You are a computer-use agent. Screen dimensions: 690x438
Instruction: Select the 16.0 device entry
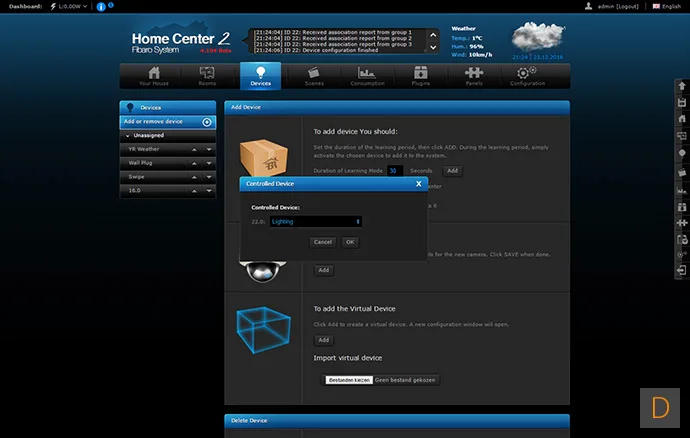pyautogui.click(x=134, y=191)
